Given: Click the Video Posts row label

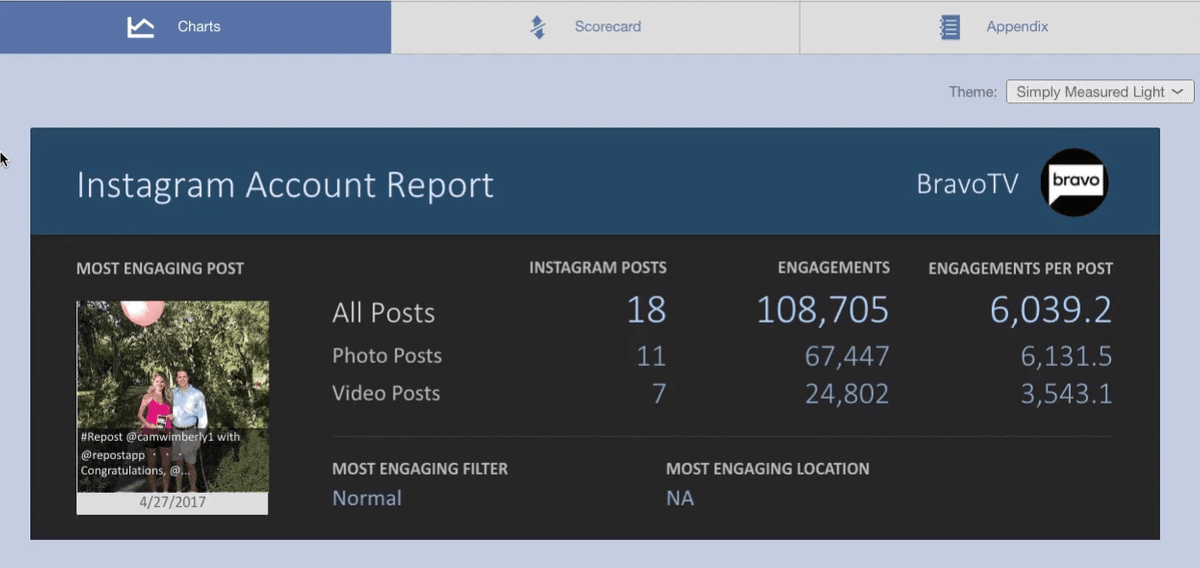Looking at the screenshot, I should pos(386,394).
